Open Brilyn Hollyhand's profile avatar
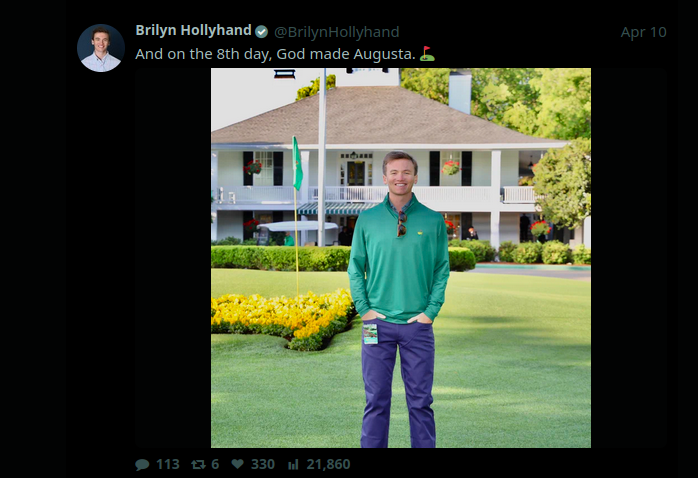 pyautogui.click(x=101, y=48)
